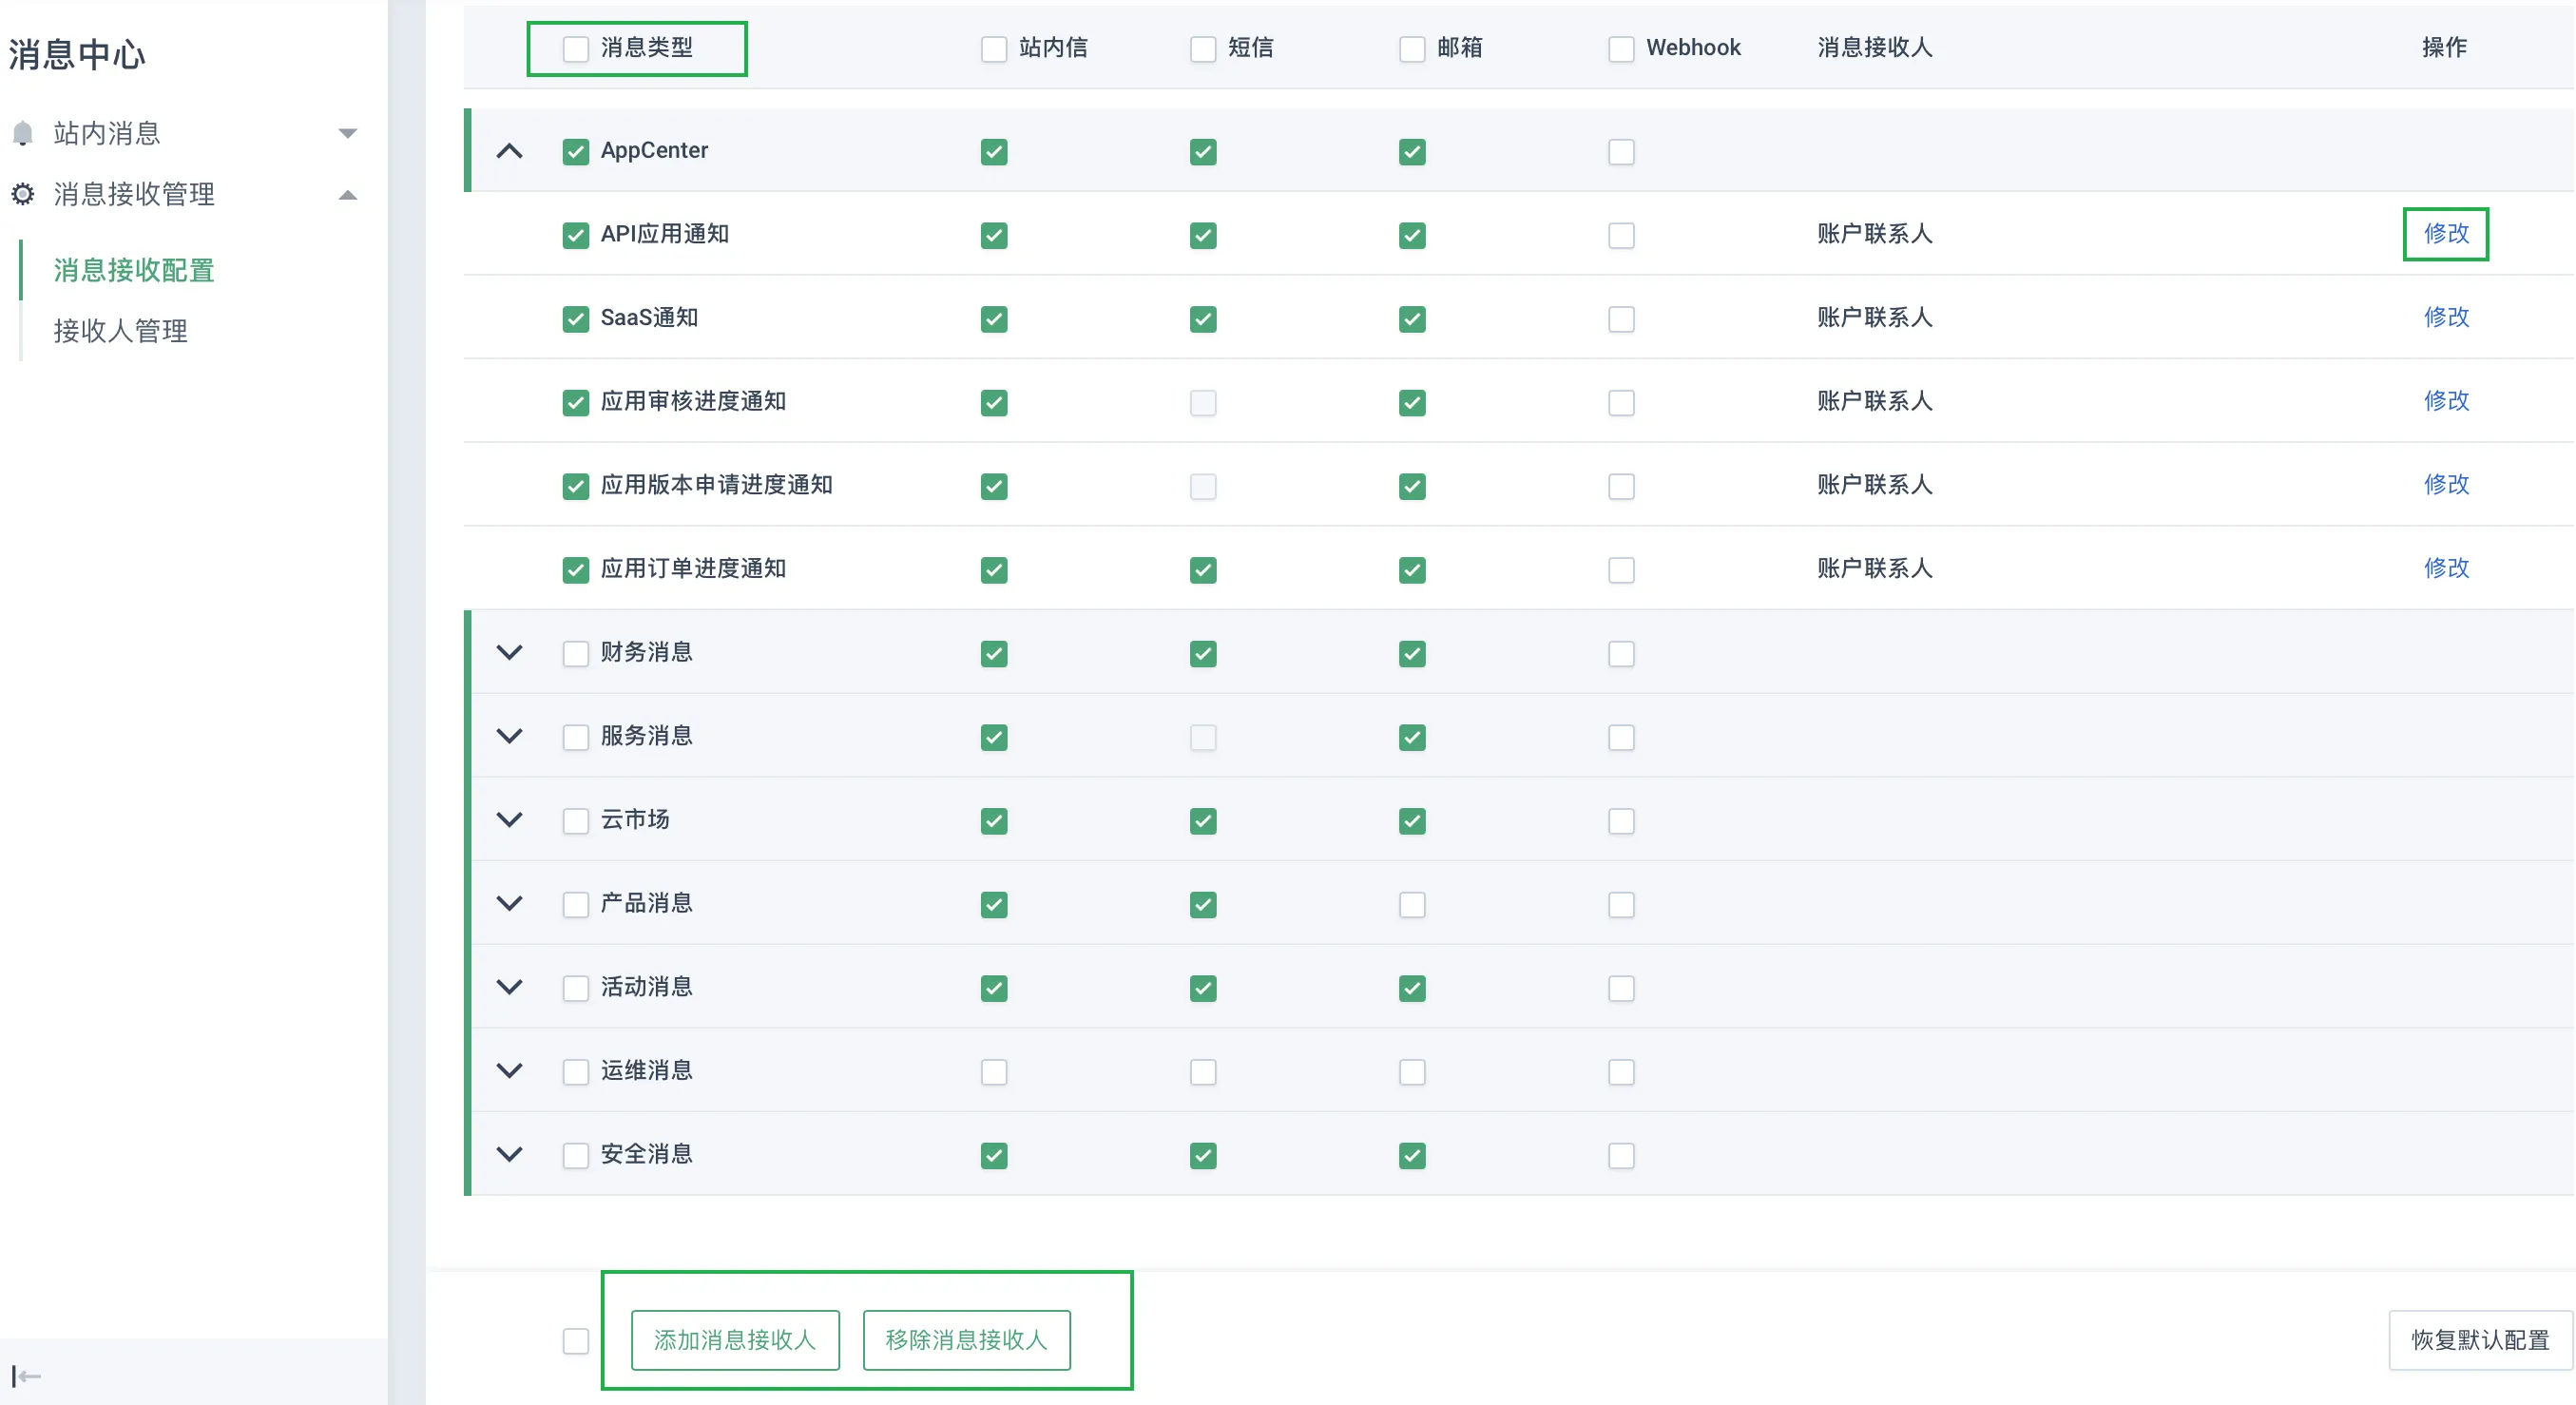Select the 财务消息 row checkbox

(576, 654)
